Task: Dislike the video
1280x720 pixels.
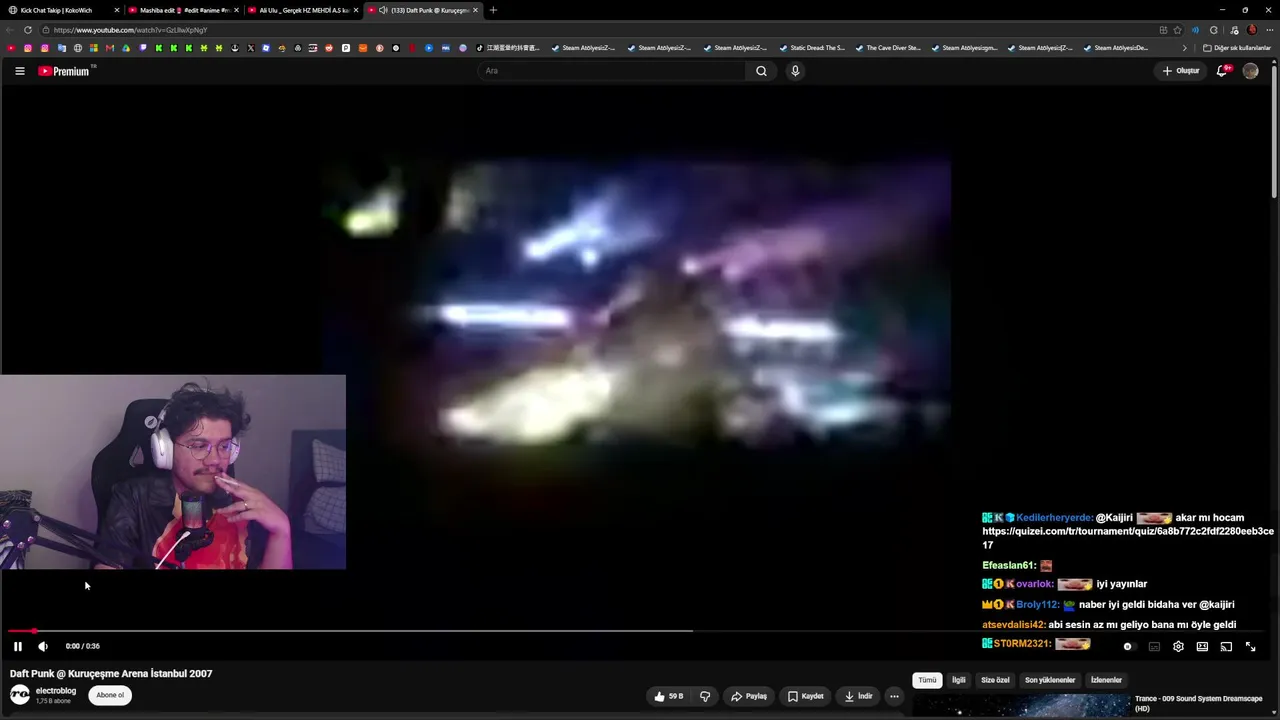Action: [705, 696]
